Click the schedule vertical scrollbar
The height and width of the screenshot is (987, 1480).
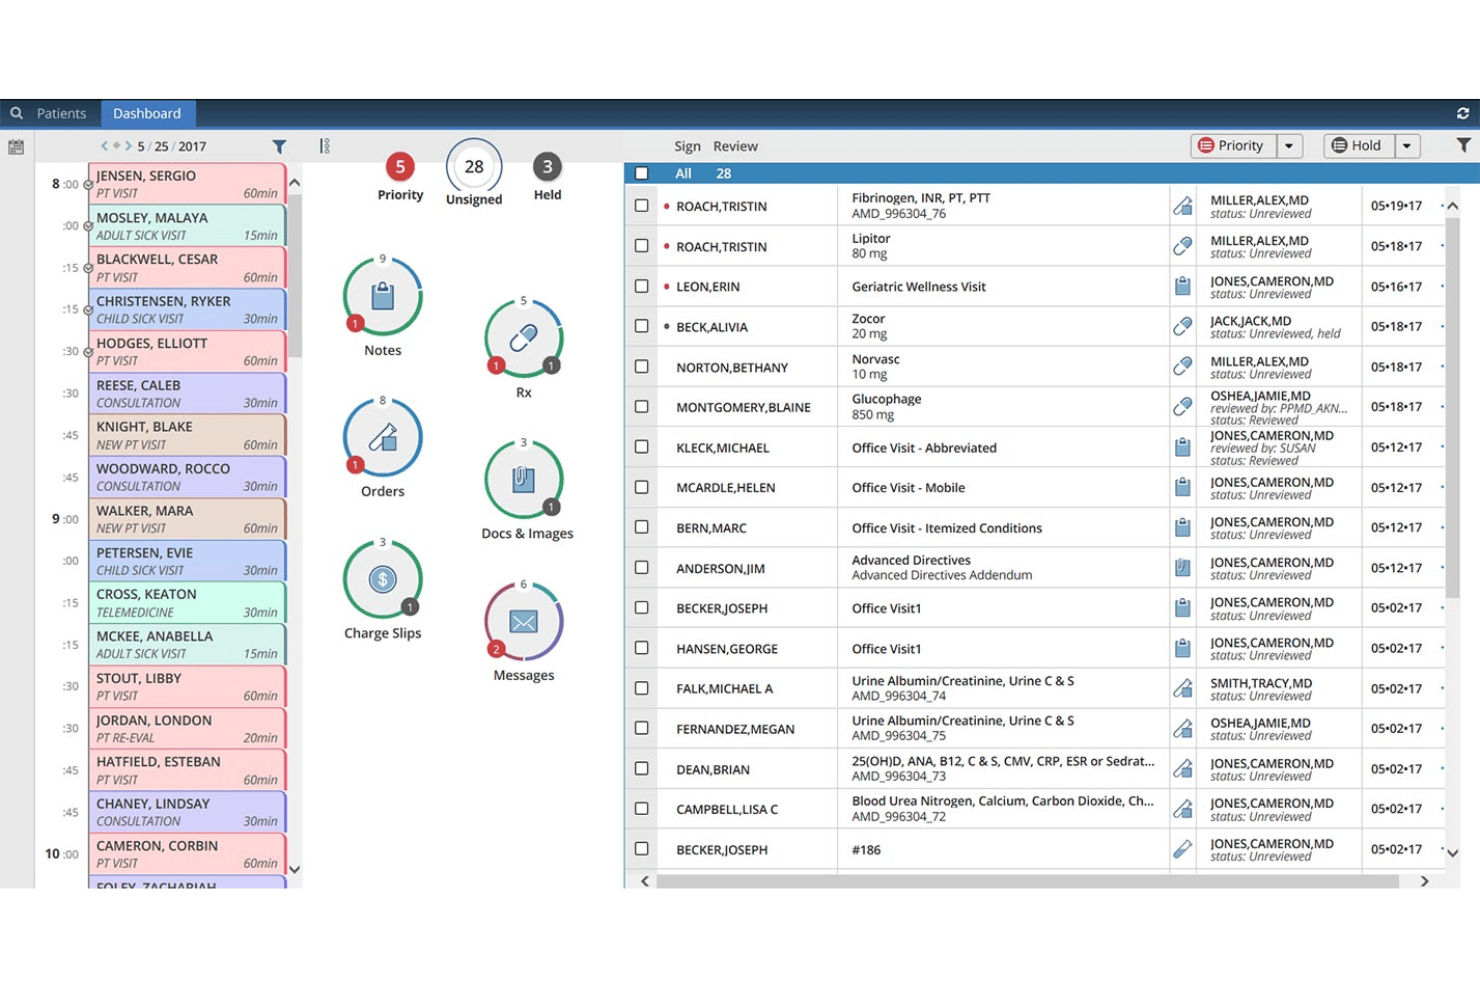(294, 275)
